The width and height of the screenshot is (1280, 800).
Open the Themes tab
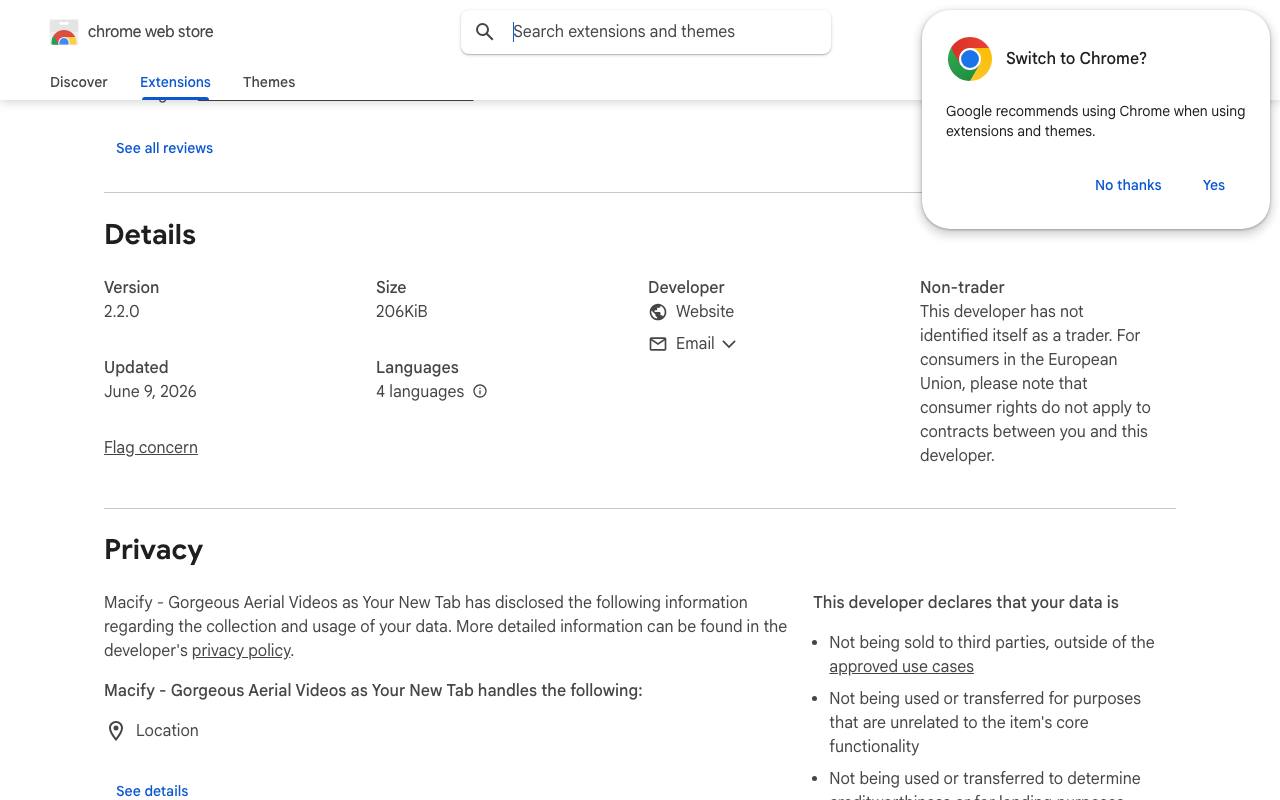(x=269, y=82)
